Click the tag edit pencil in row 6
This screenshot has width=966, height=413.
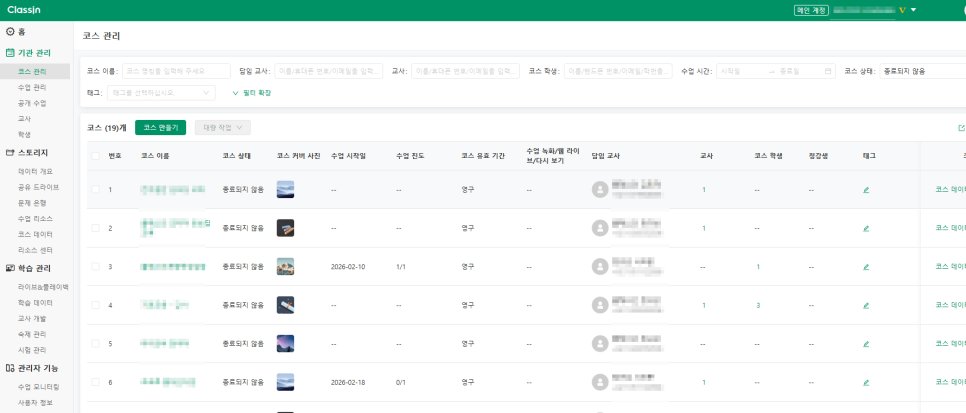pyautogui.click(x=866, y=382)
